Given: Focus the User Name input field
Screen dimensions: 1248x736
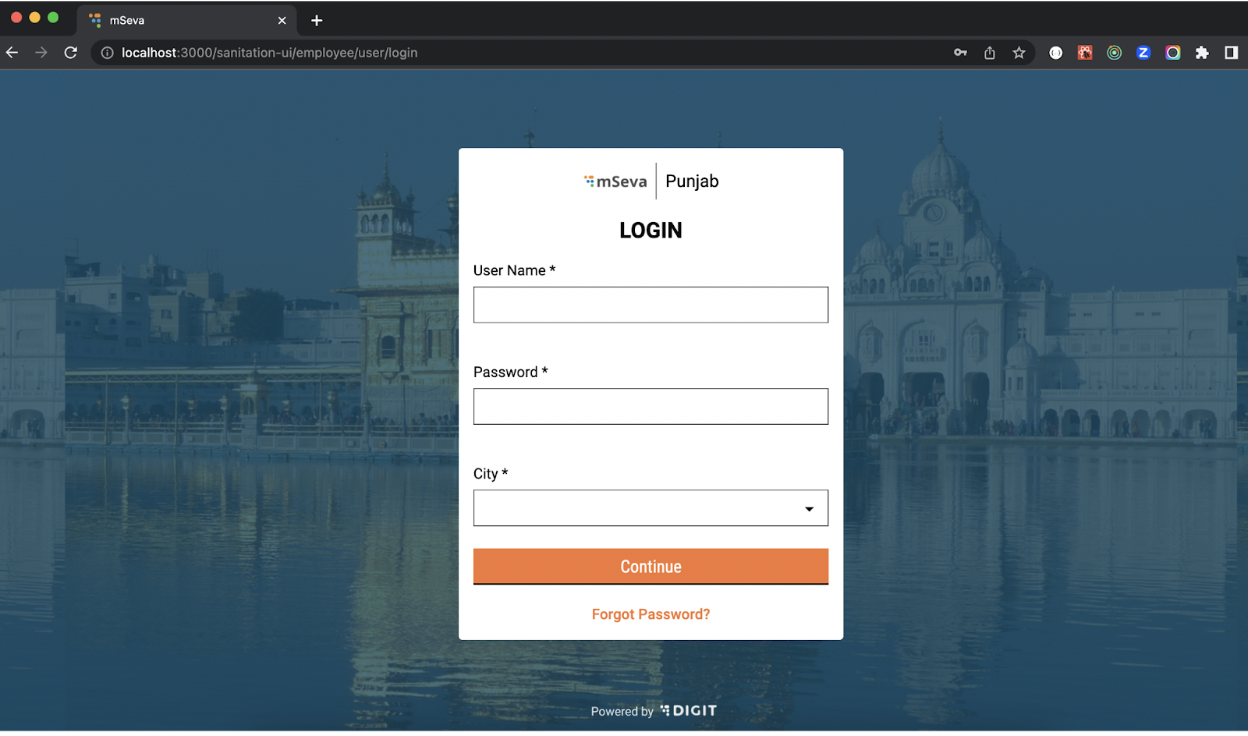Looking at the screenshot, I should 650,305.
